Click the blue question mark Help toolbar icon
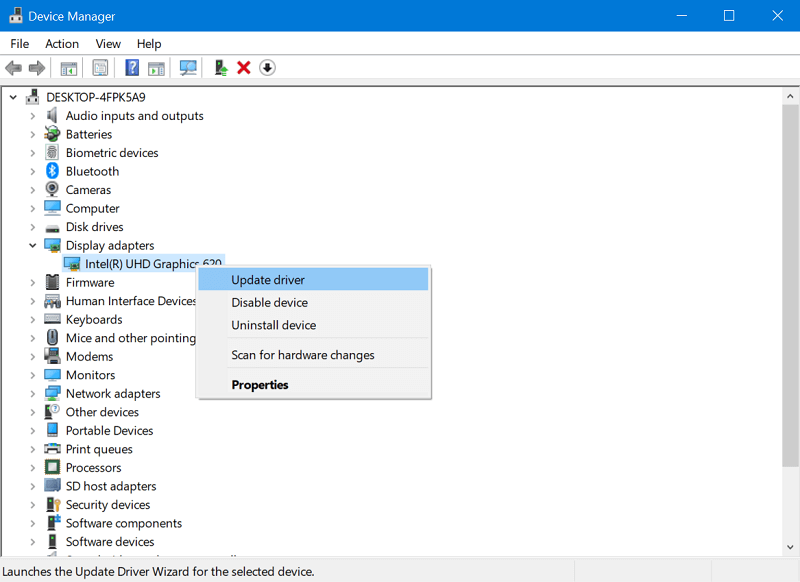This screenshot has width=800, height=582. click(132, 68)
